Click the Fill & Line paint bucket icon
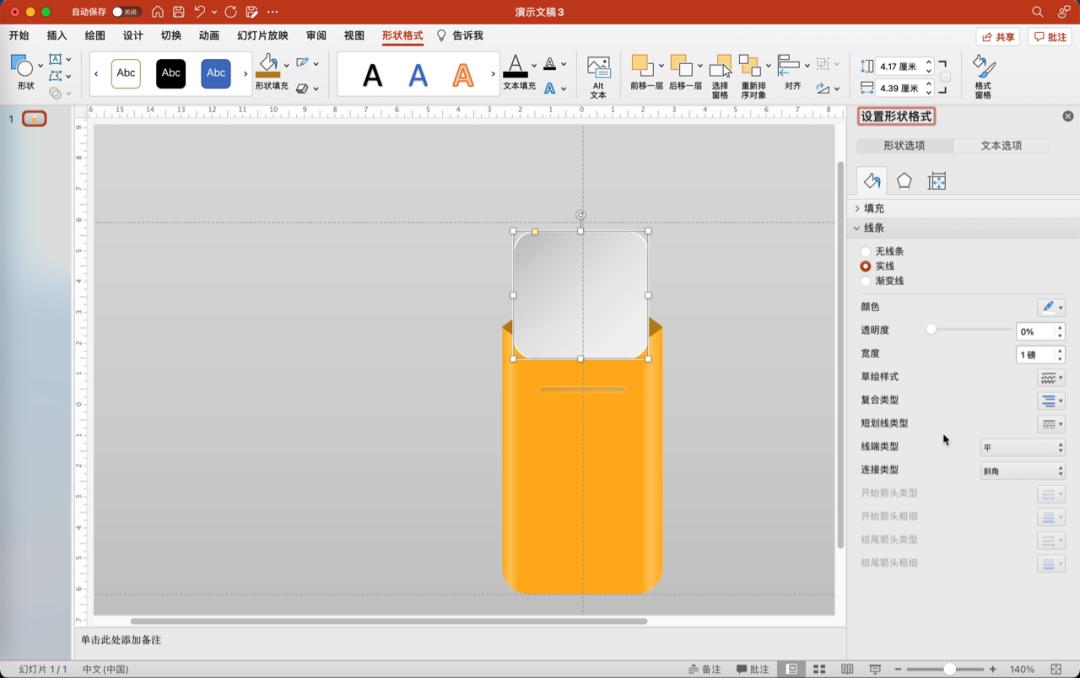The image size is (1080, 678). tap(872, 181)
